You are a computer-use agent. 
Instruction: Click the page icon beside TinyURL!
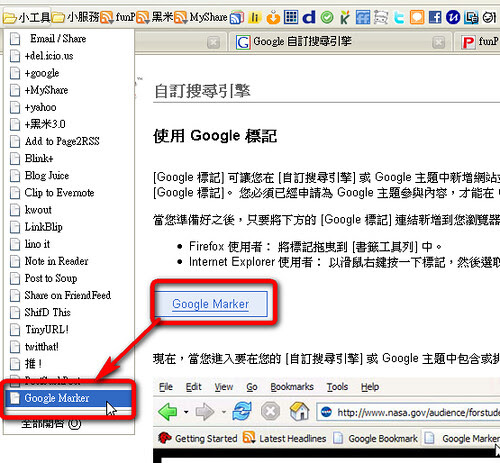coord(15,330)
